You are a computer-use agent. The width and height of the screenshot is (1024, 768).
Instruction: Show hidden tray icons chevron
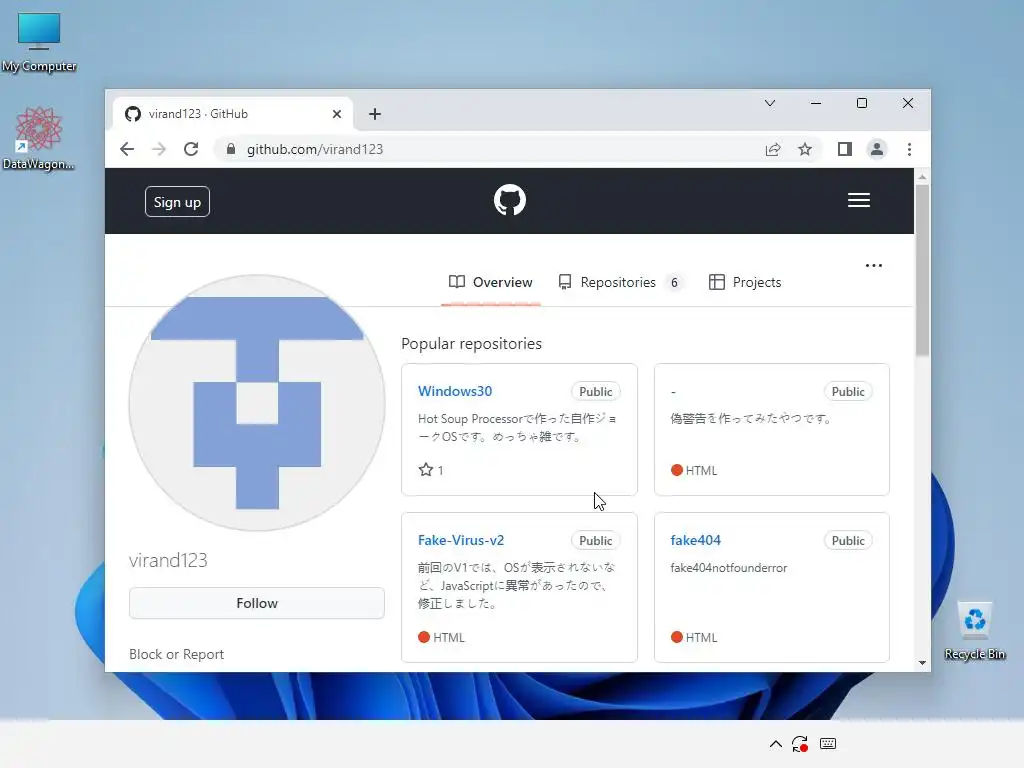point(775,744)
